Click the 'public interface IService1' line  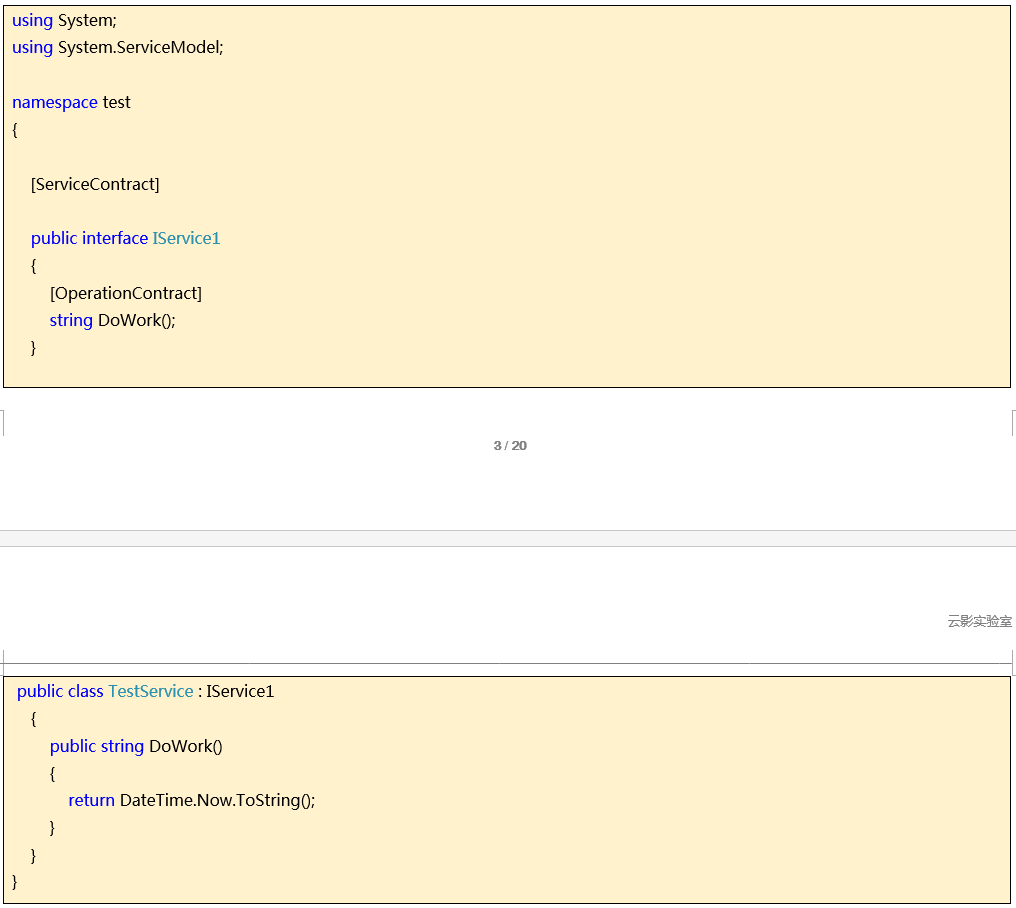pyautogui.click(x=126, y=239)
